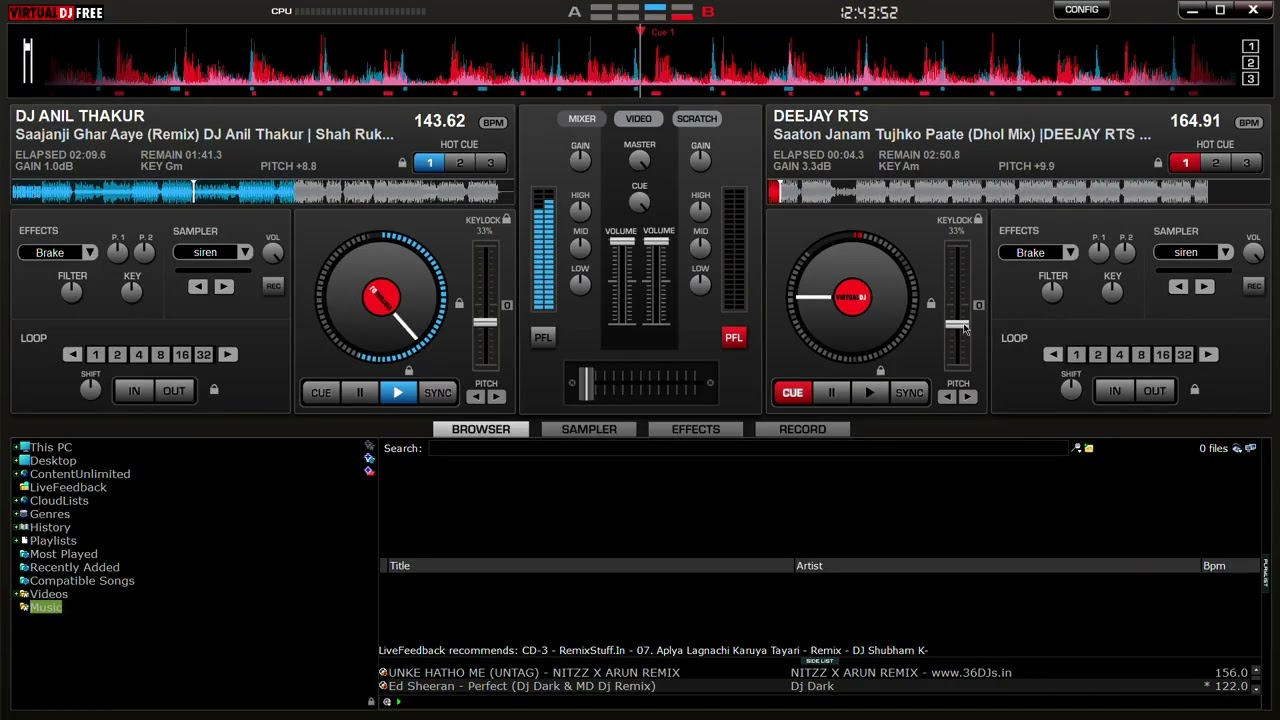Halve left deck loop with left arrow
This screenshot has height=720, width=1280.
[72, 355]
